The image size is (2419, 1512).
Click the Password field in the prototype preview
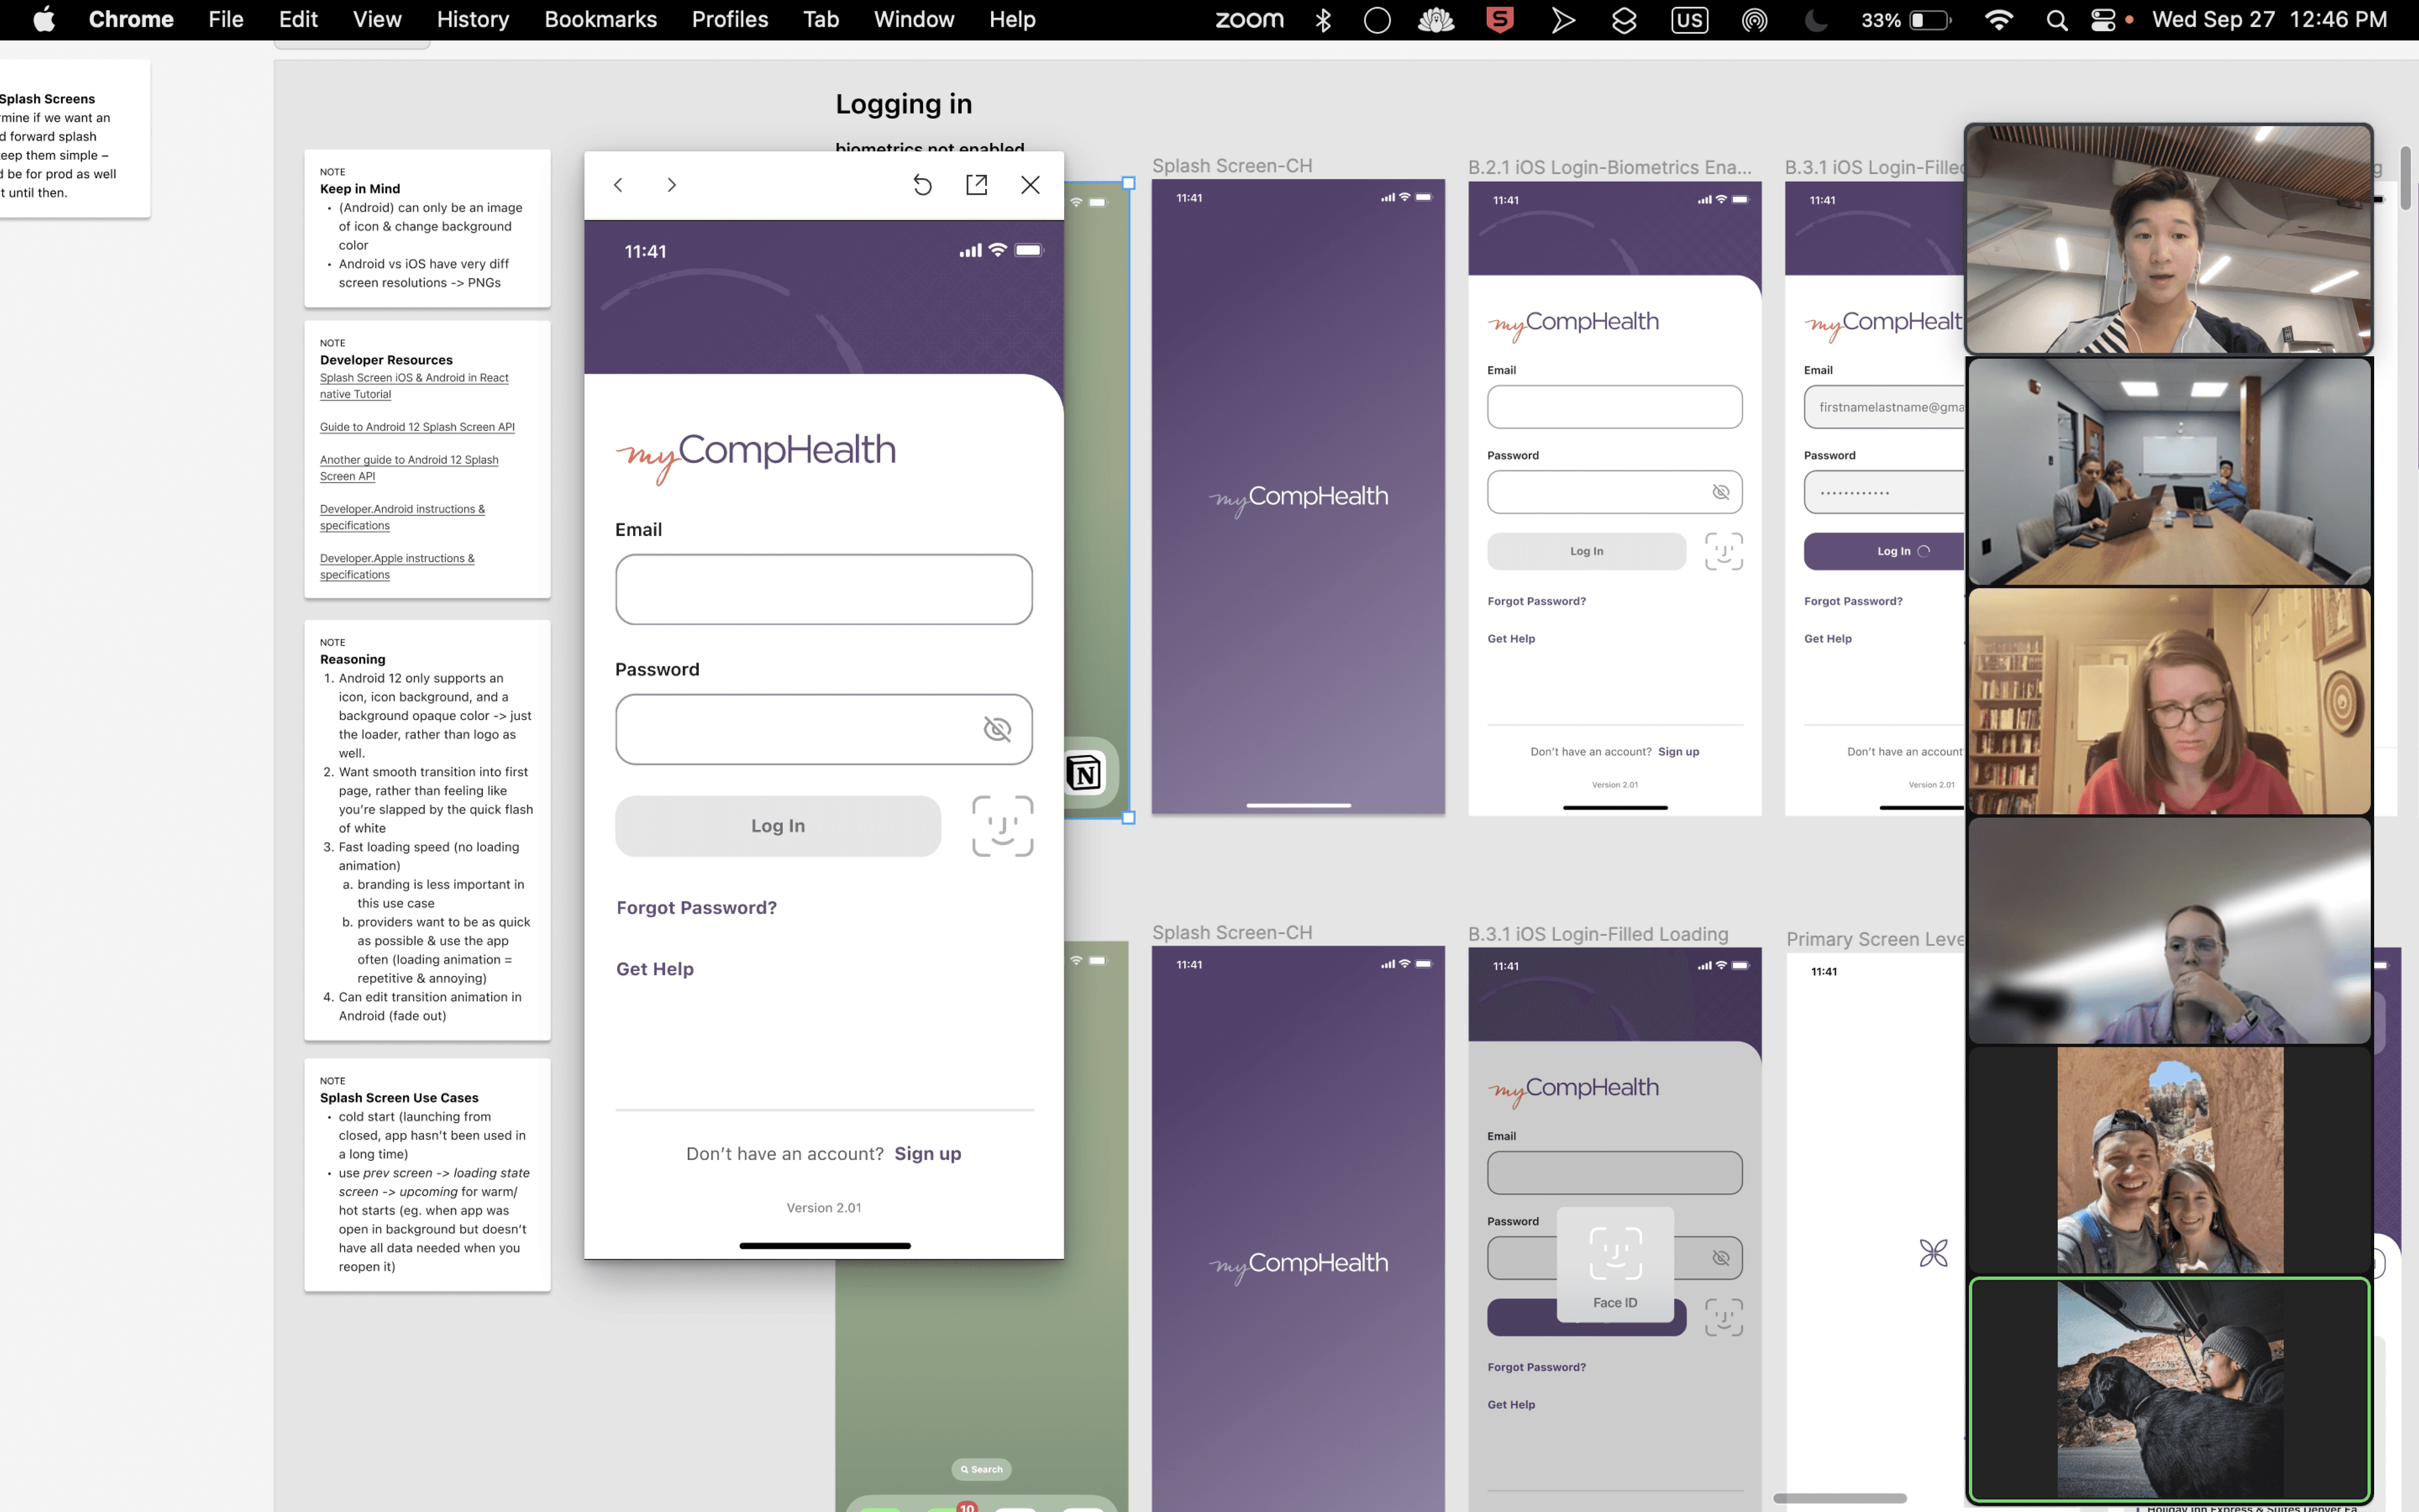point(824,729)
